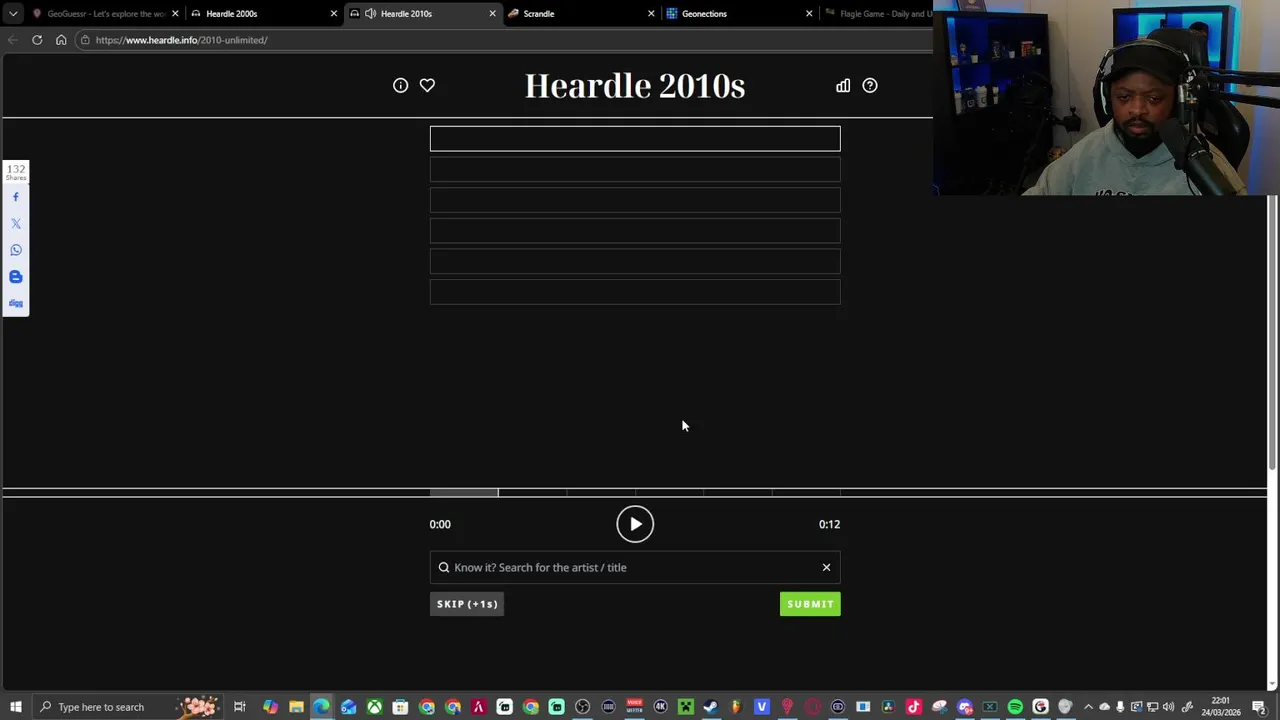1280x720 pixels.
Task: Play the song clip
Action: (x=635, y=524)
